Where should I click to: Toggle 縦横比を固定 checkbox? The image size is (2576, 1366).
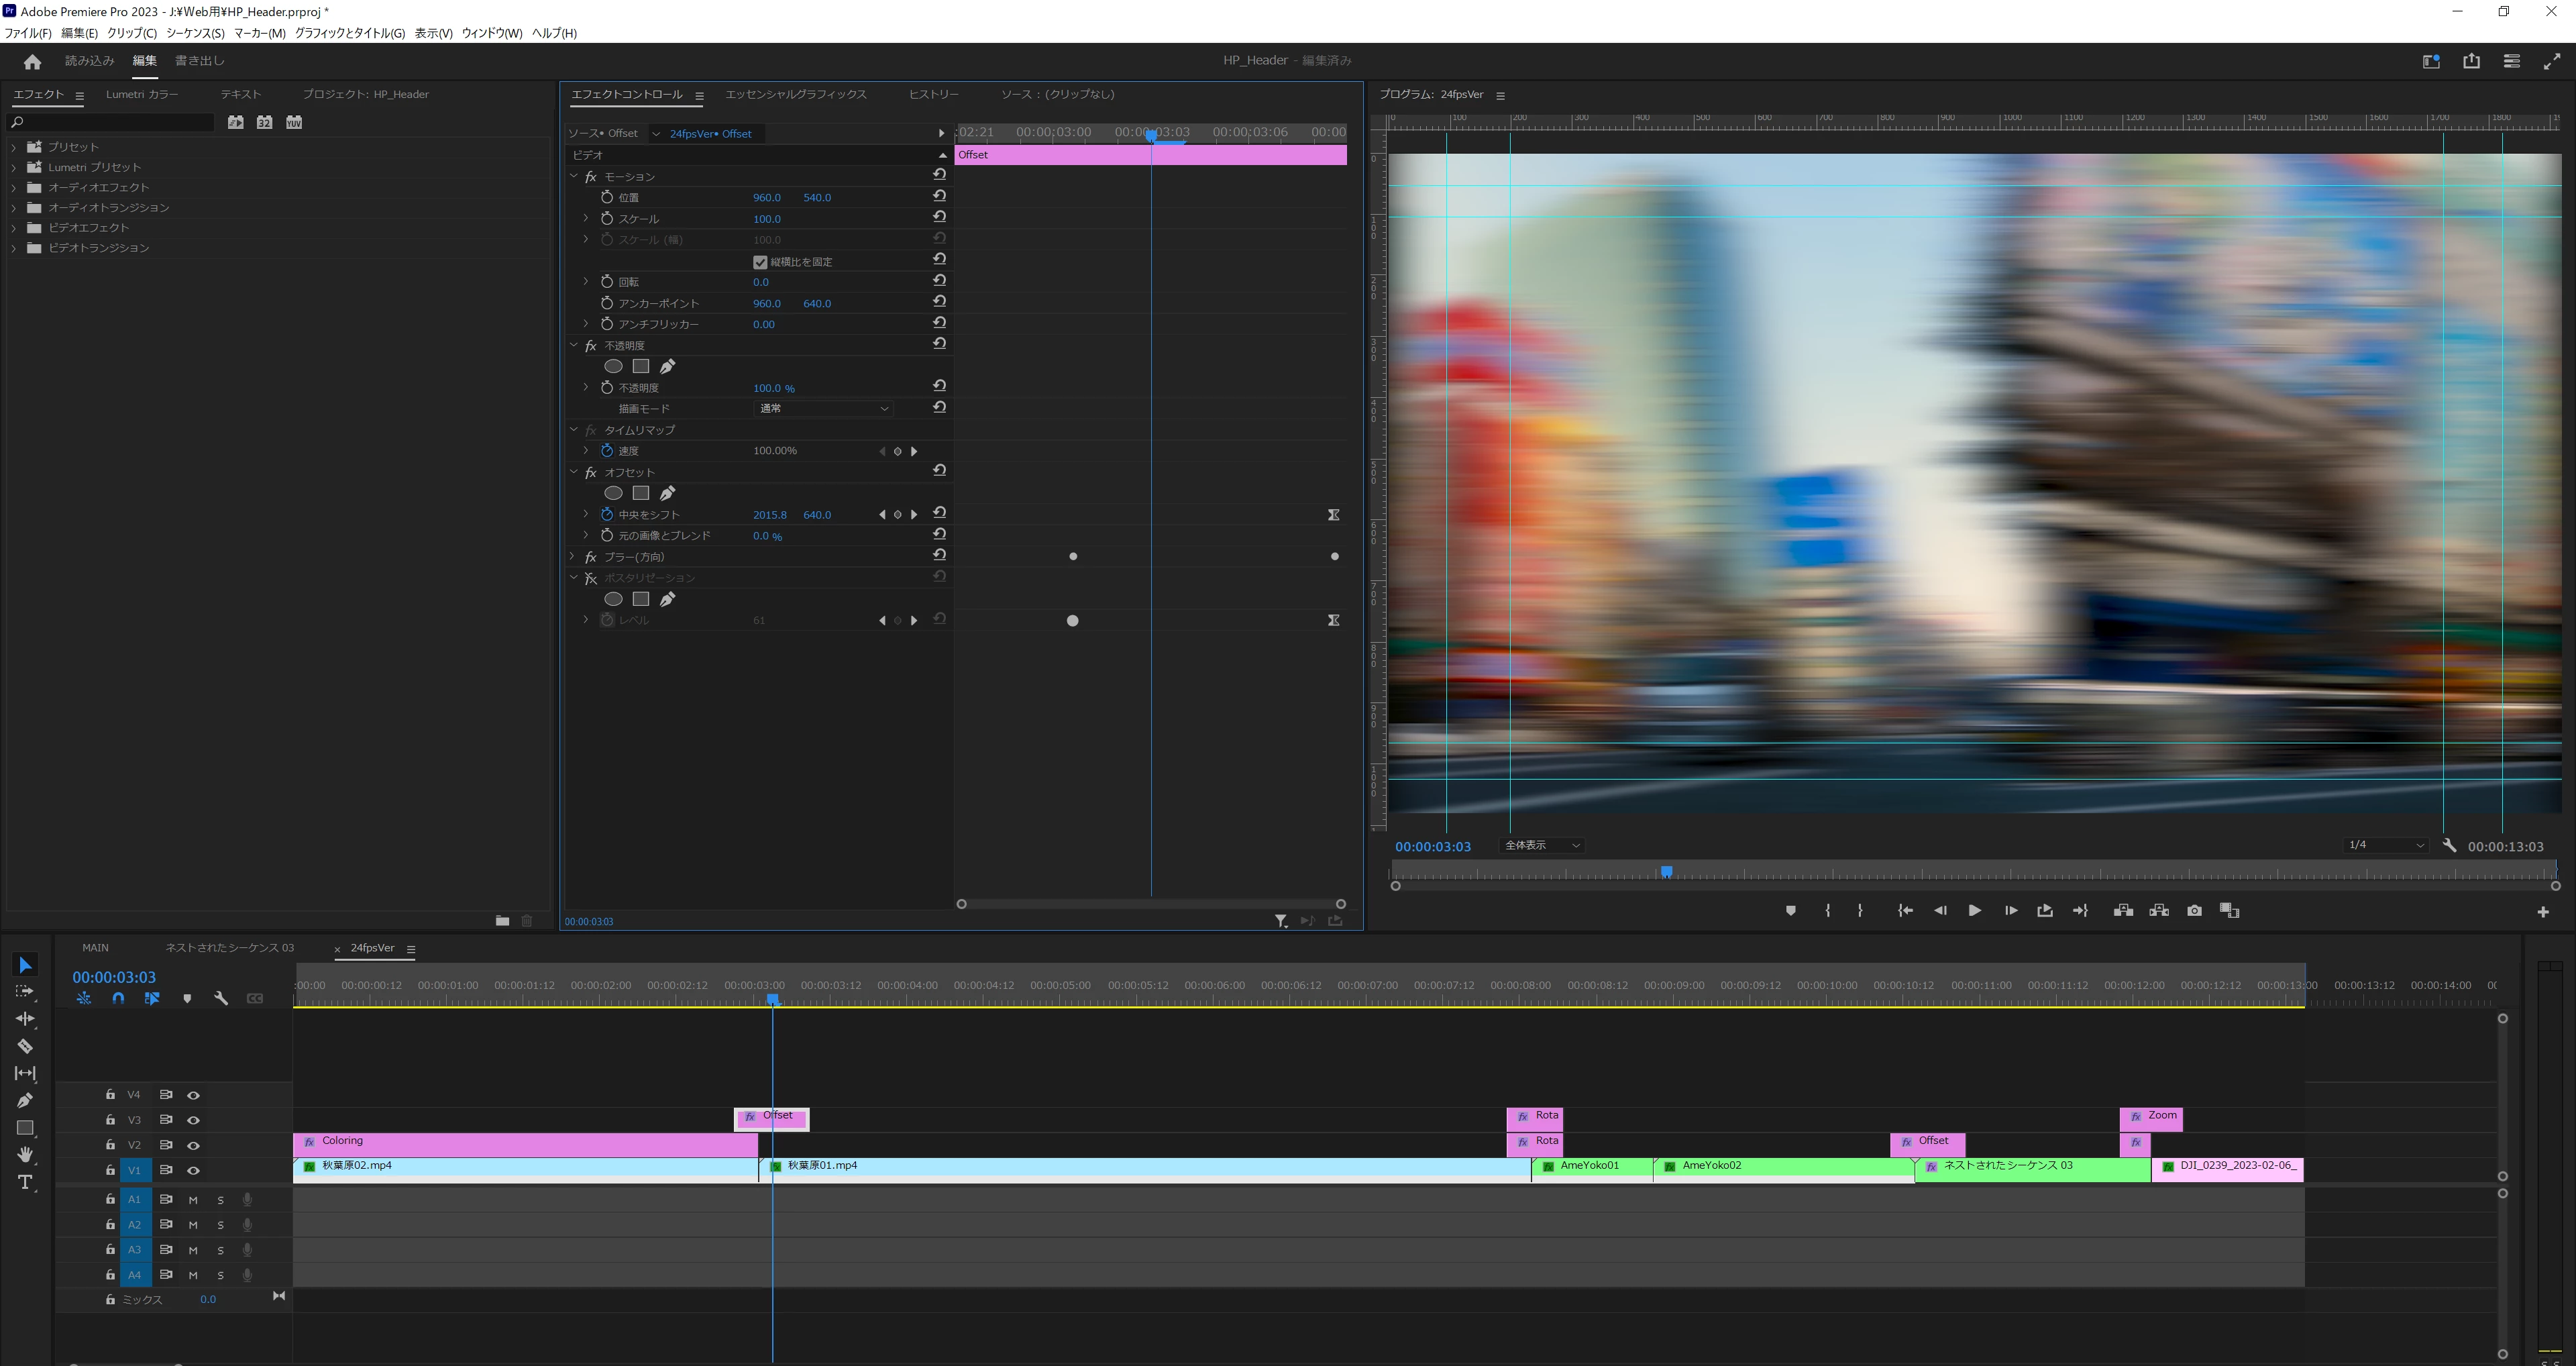coord(760,262)
